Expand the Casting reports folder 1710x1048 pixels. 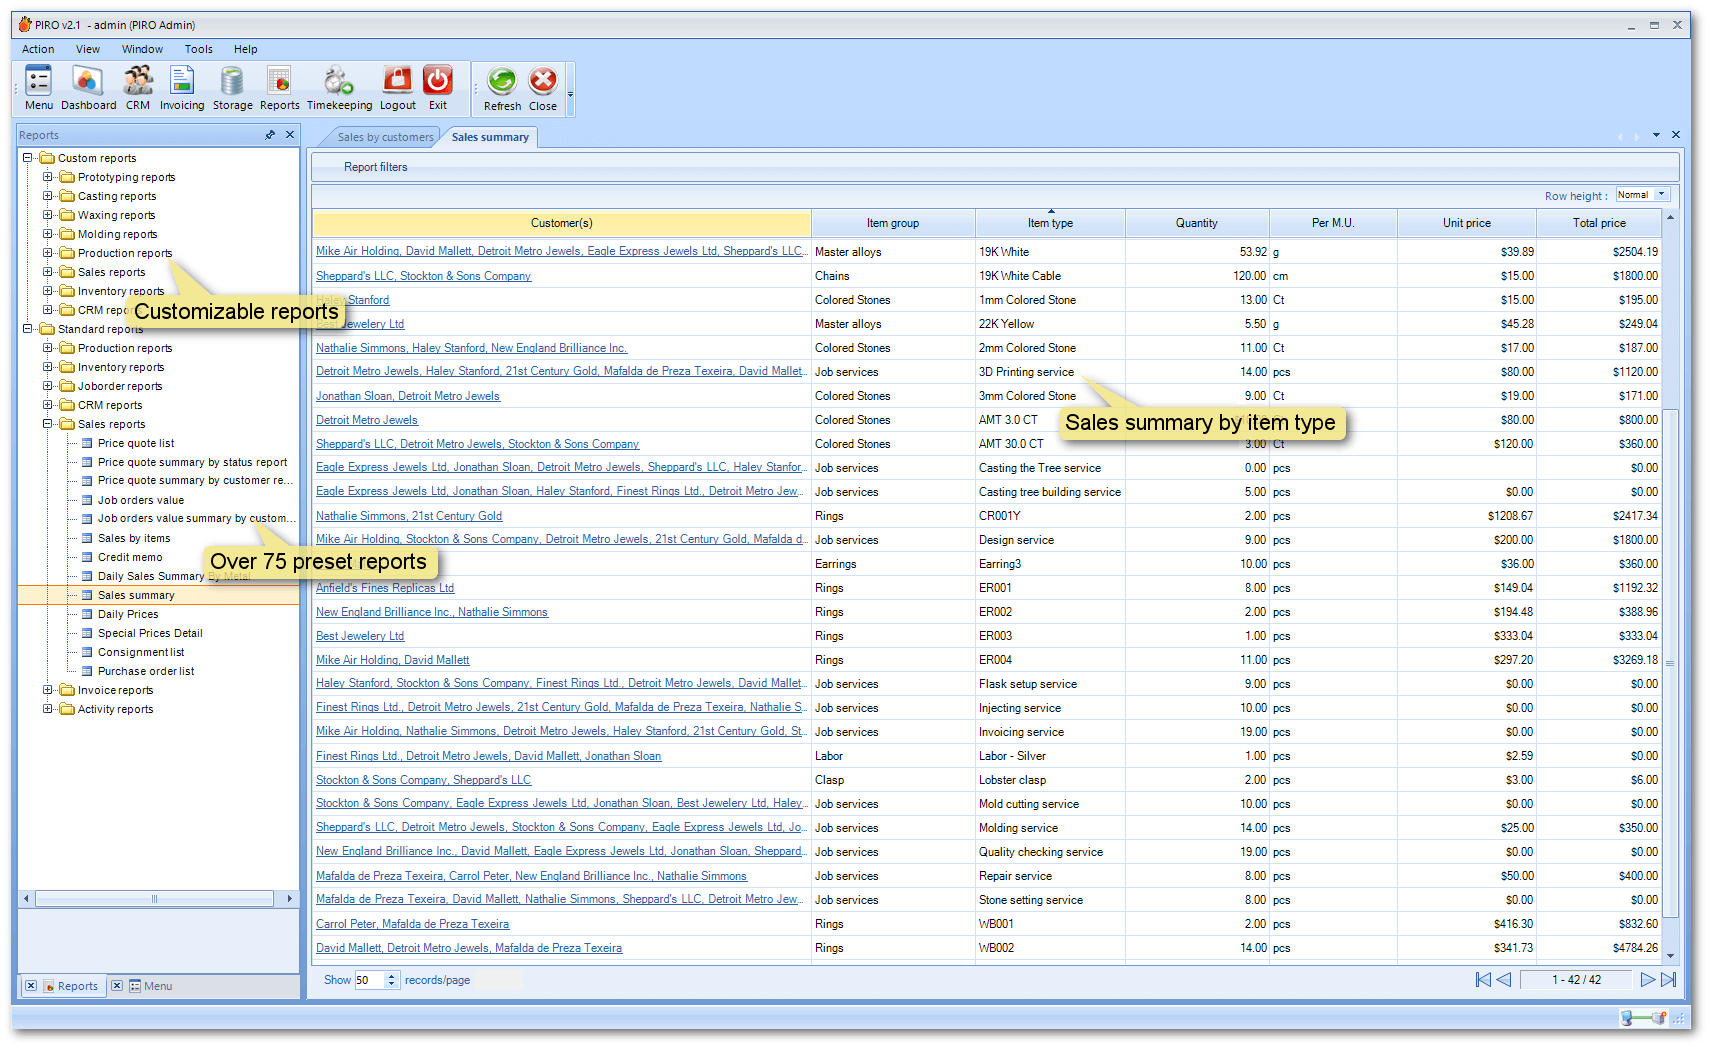[48, 196]
